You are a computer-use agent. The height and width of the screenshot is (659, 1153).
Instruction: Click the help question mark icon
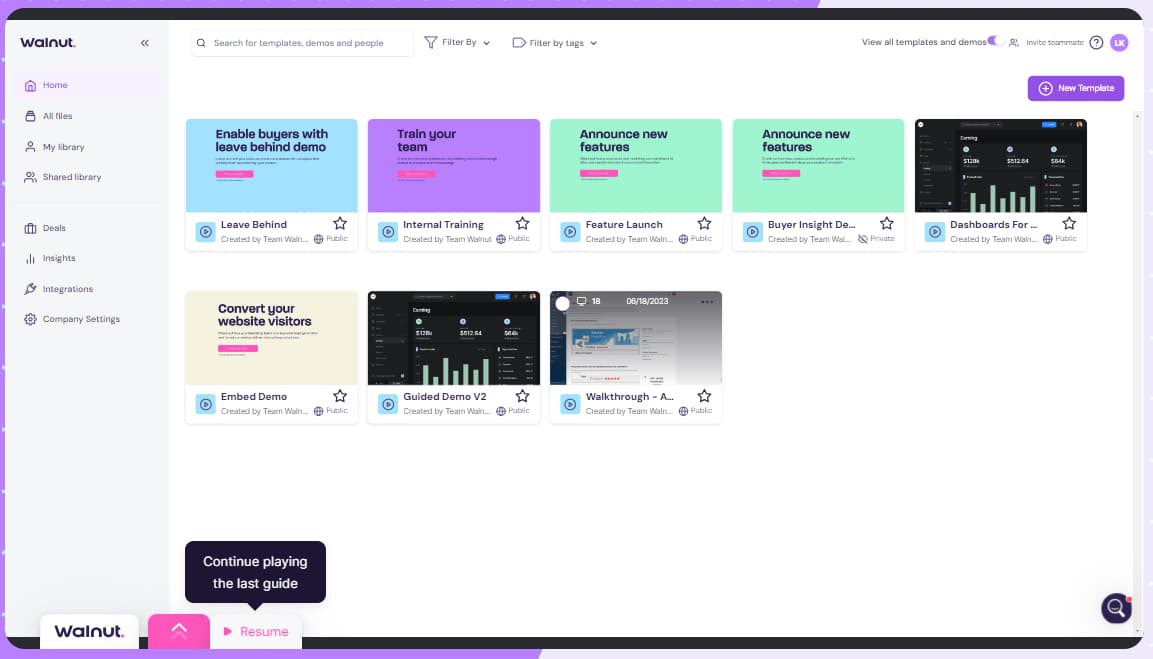1096,43
